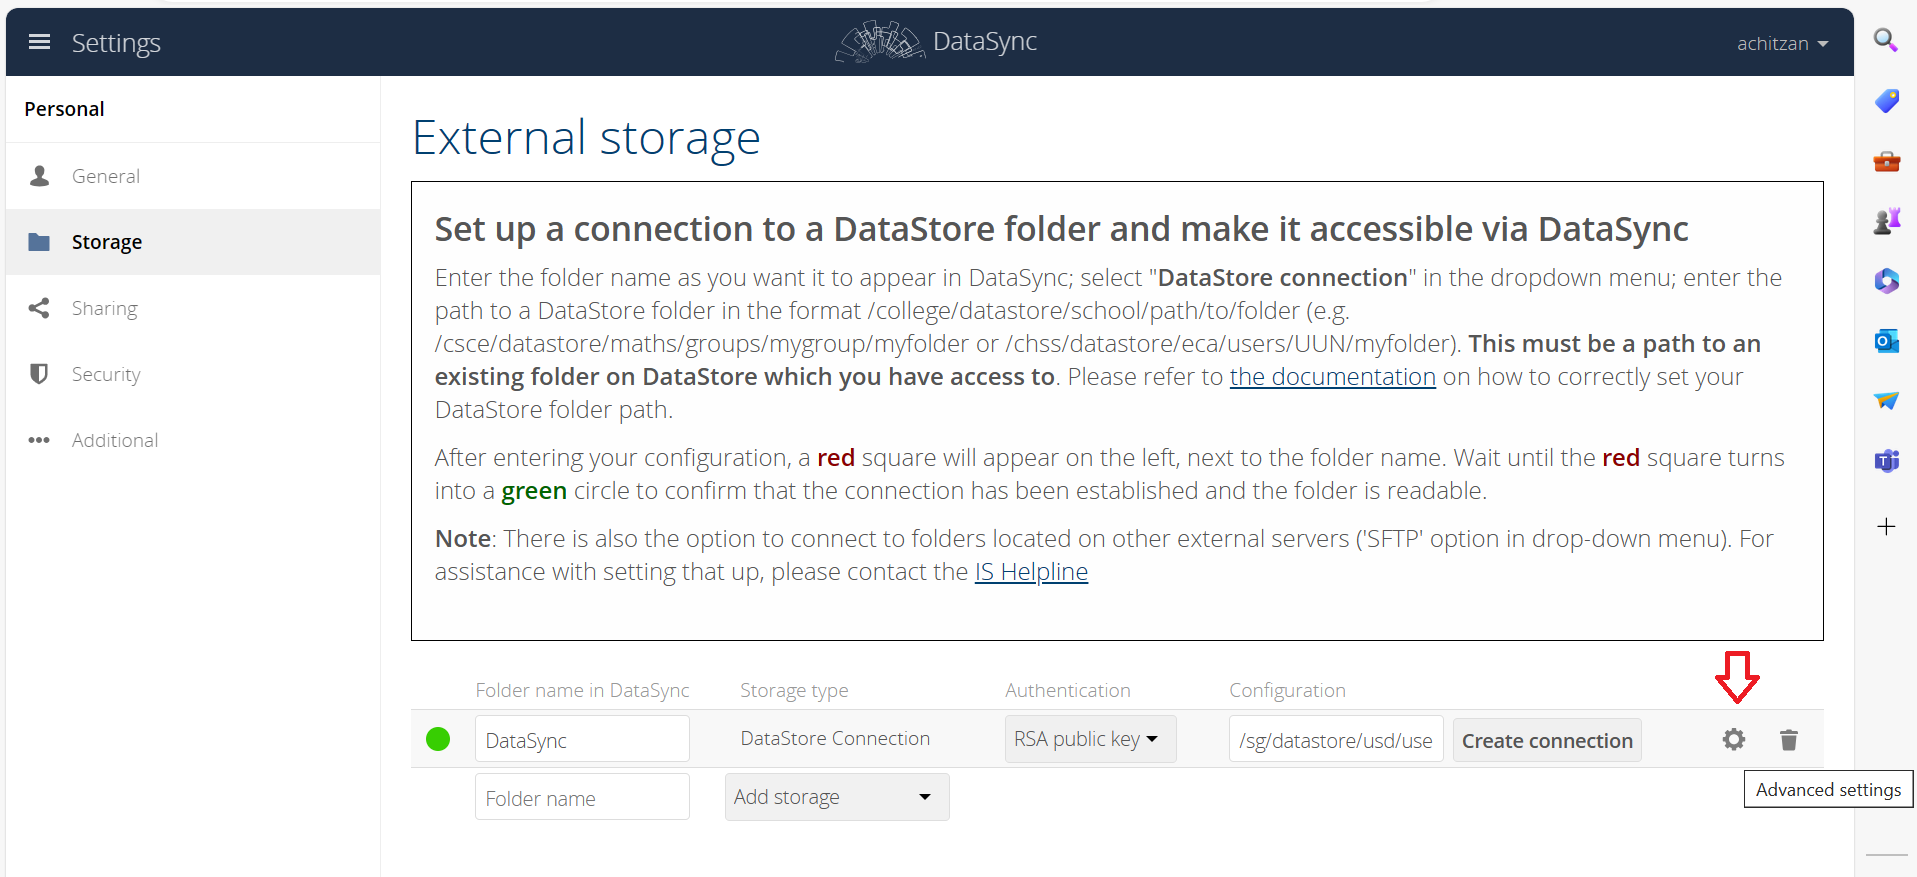Click the Create connection button
The width and height of the screenshot is (1917, 877).
click(1547, 740)
